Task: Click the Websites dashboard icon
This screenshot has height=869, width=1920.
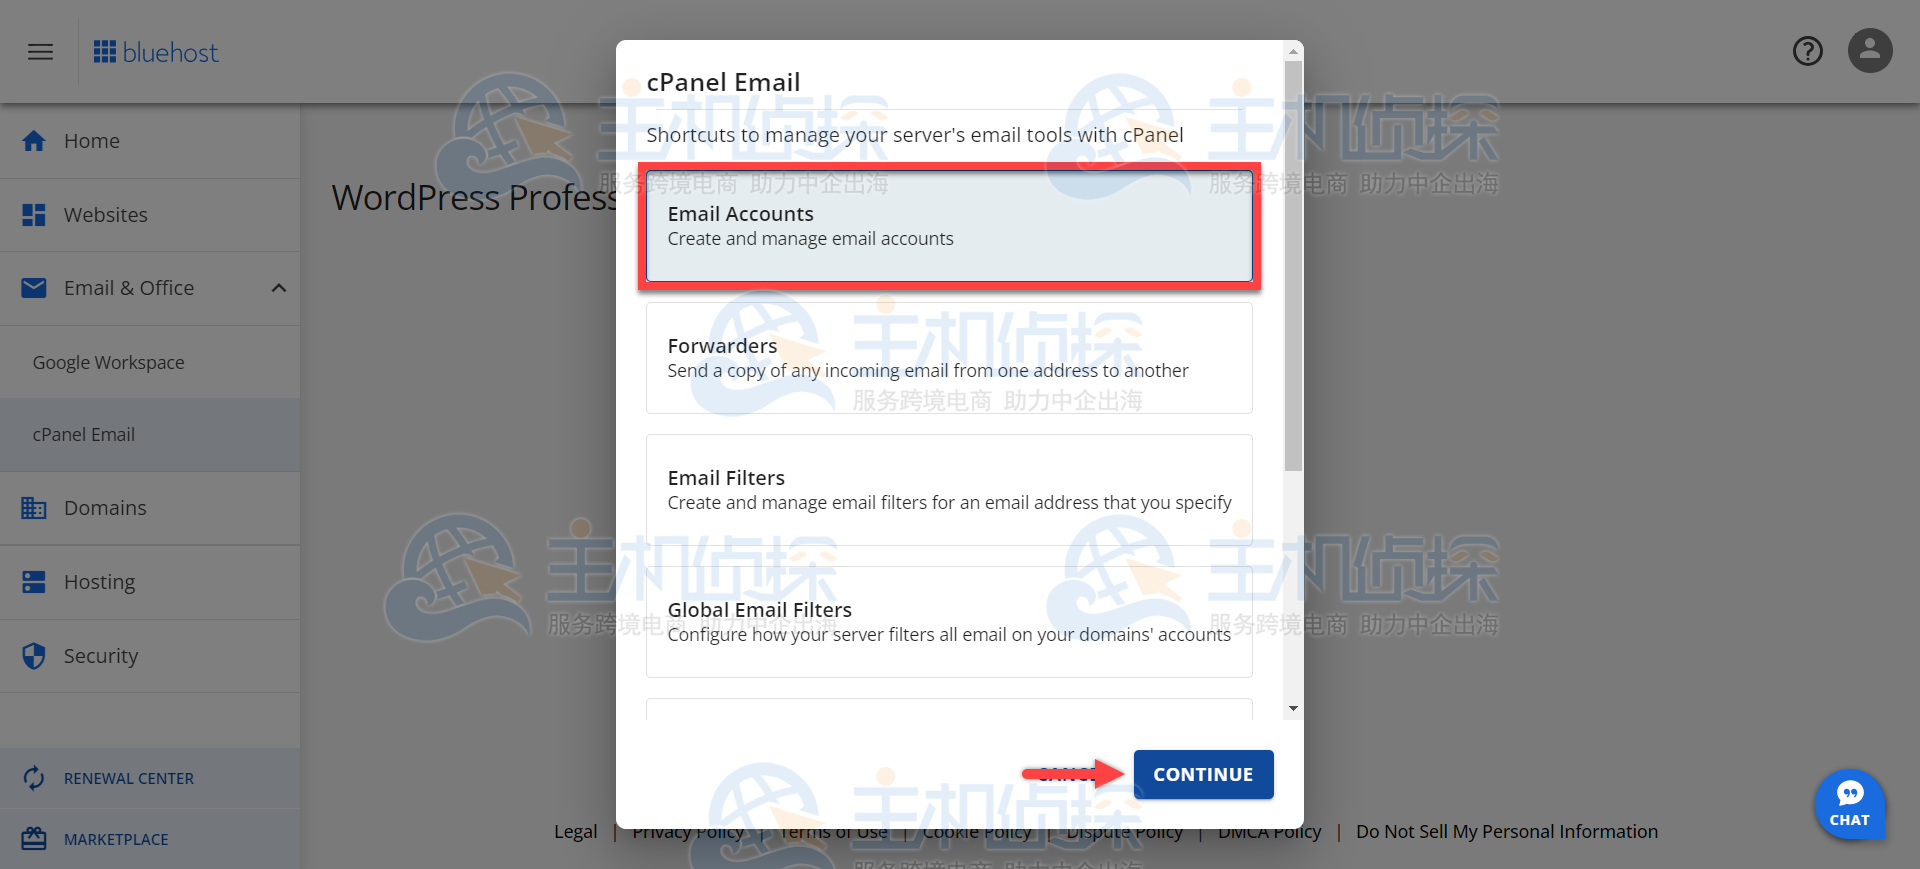Action: tap(34, 215)
